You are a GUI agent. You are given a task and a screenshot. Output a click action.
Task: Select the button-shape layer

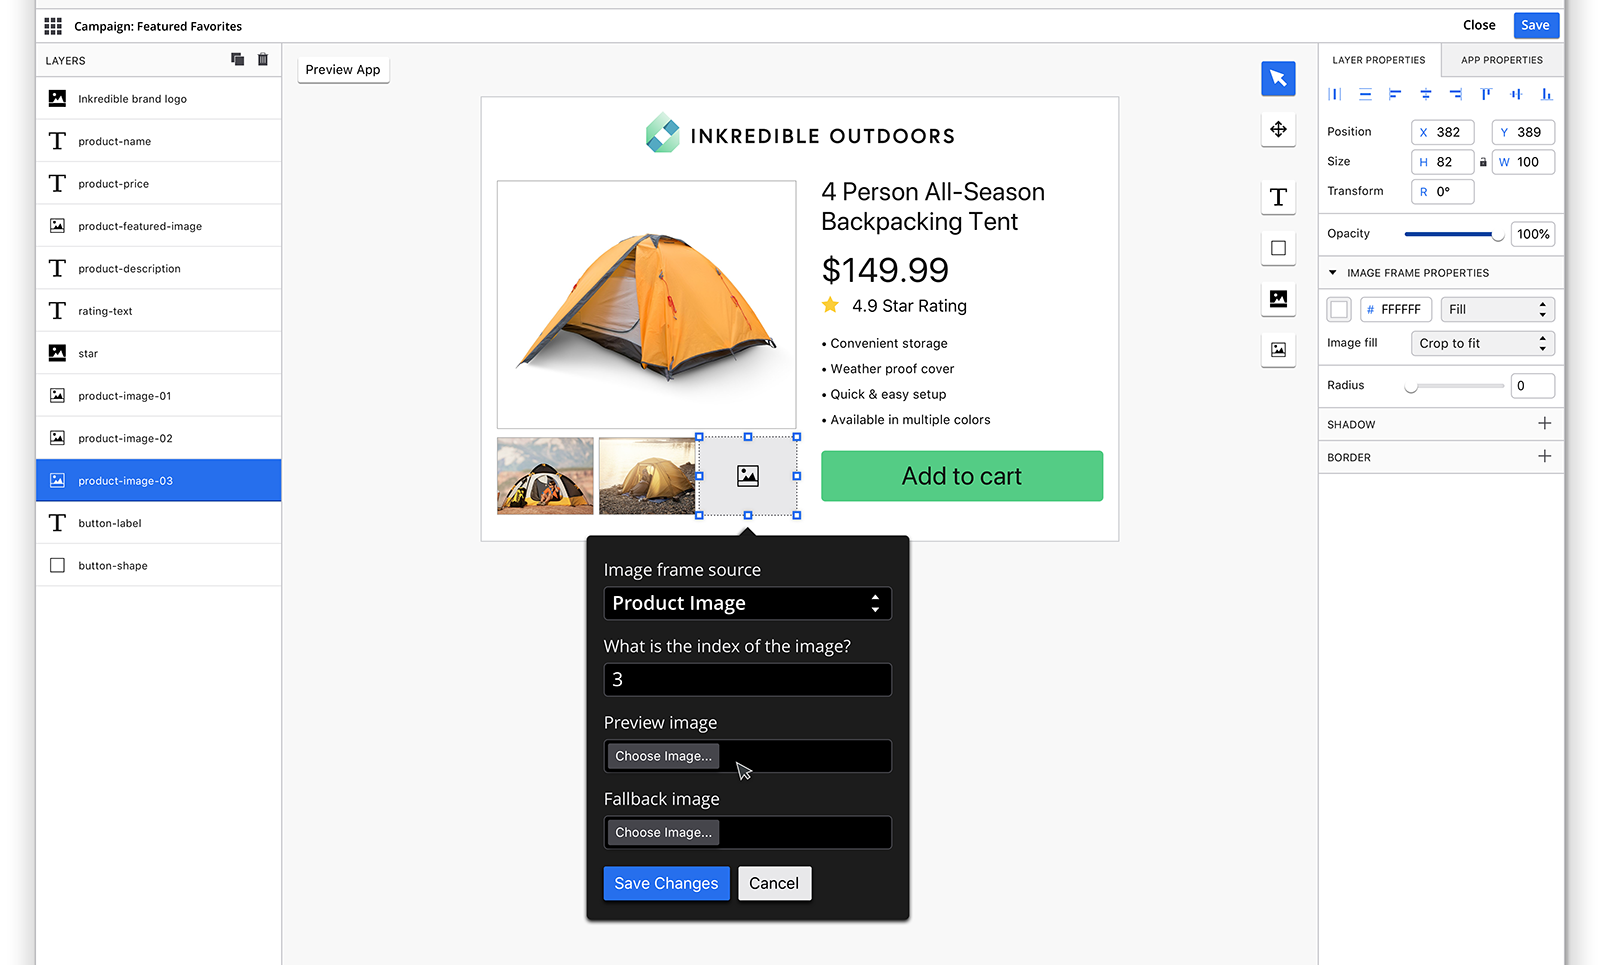click(x=159, y=565)
